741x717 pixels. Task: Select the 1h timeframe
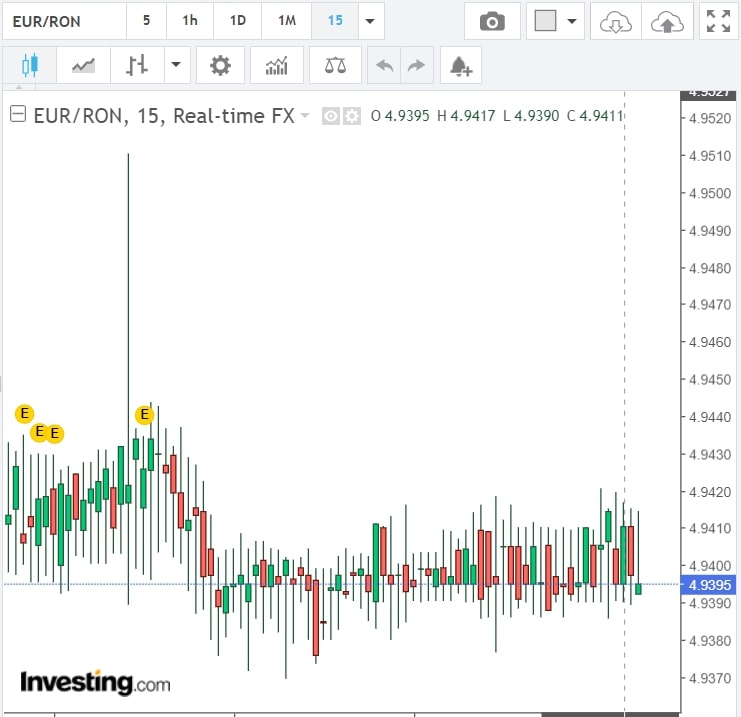click(x=189, y=21)
